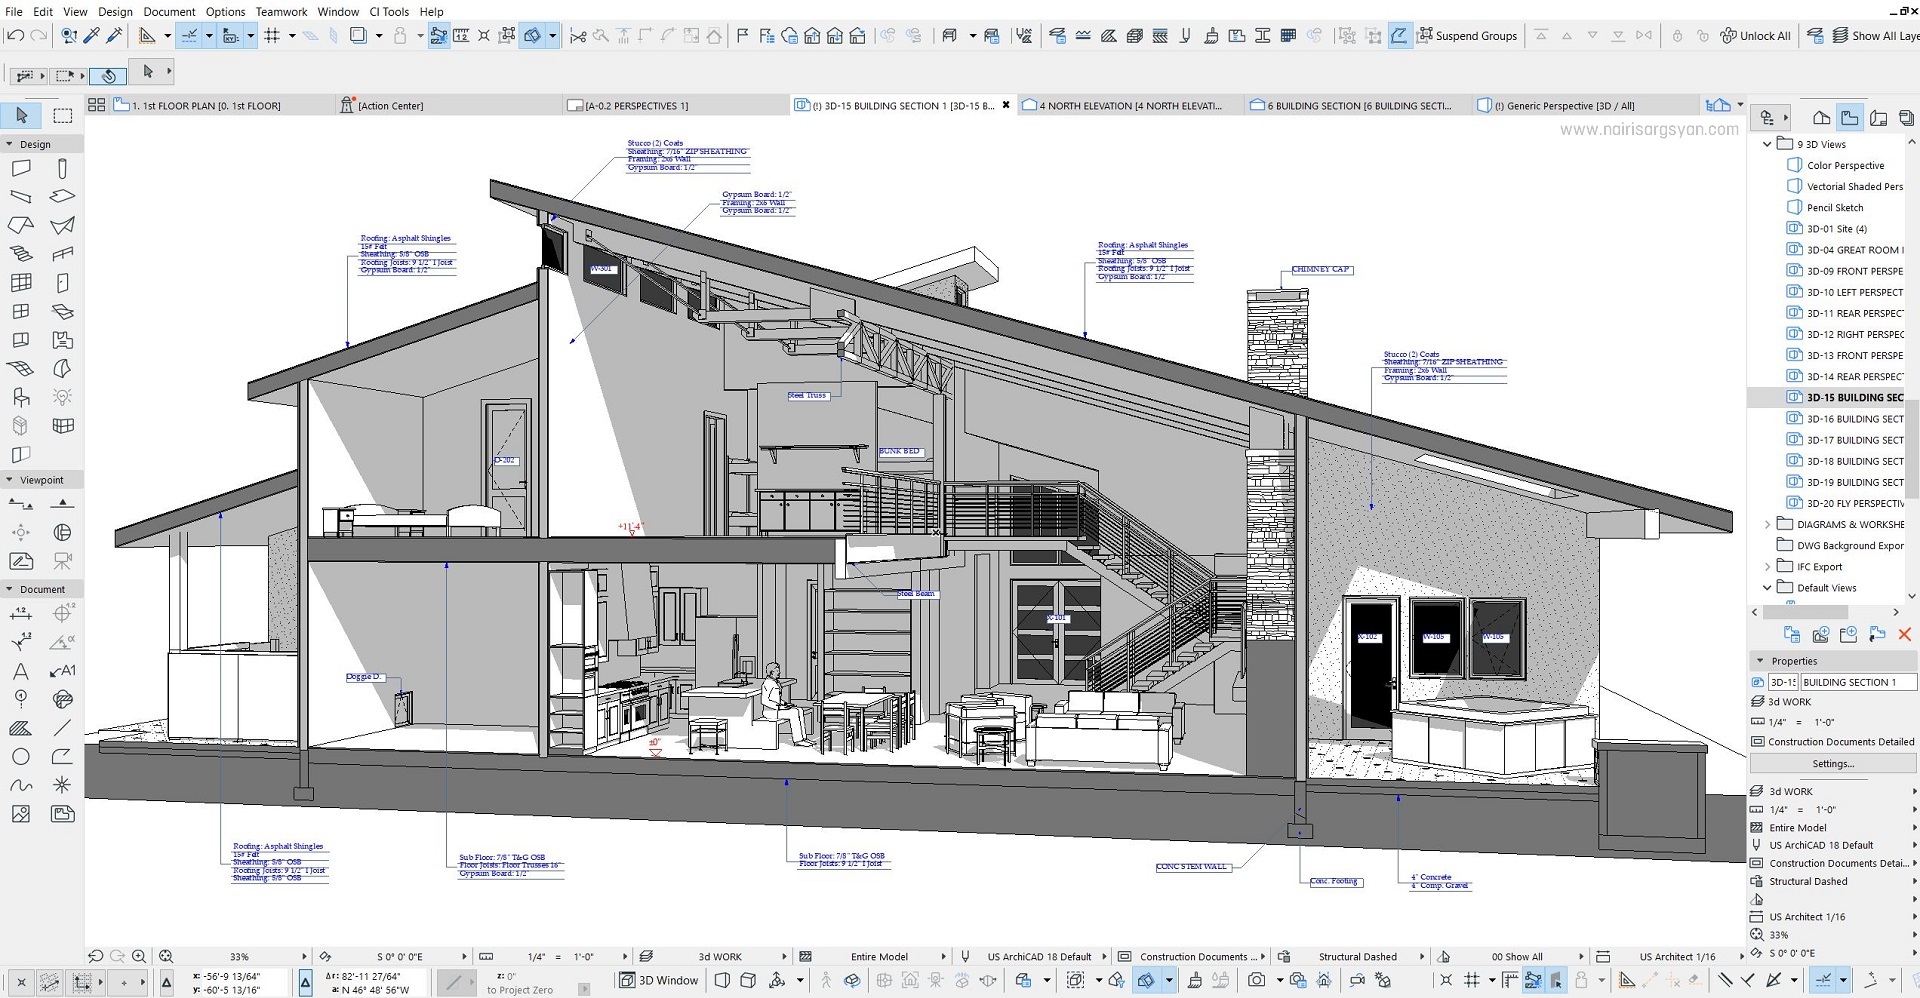Collapse the Viewpoint toolbox section
This screenshot has width=1920, height=998.
[x=10, y=480]
